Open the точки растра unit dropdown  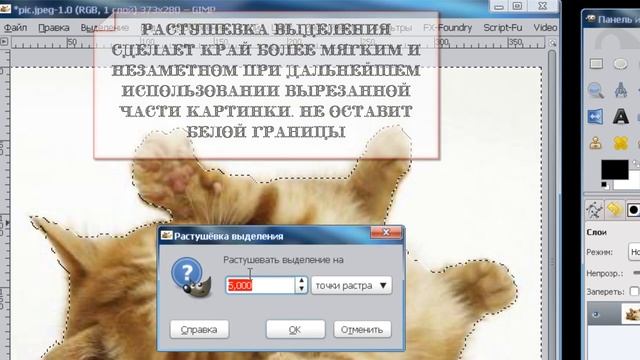[x=351, y=285]
